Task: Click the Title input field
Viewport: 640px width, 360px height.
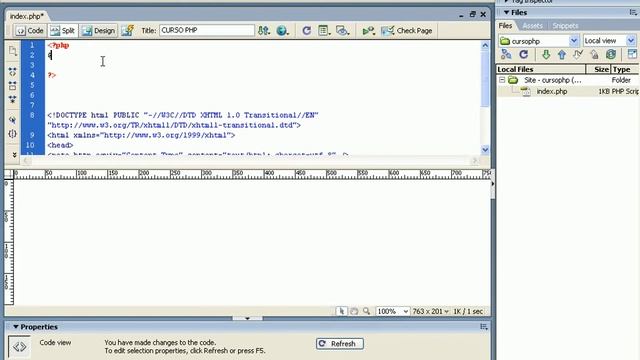Action: 207,30
